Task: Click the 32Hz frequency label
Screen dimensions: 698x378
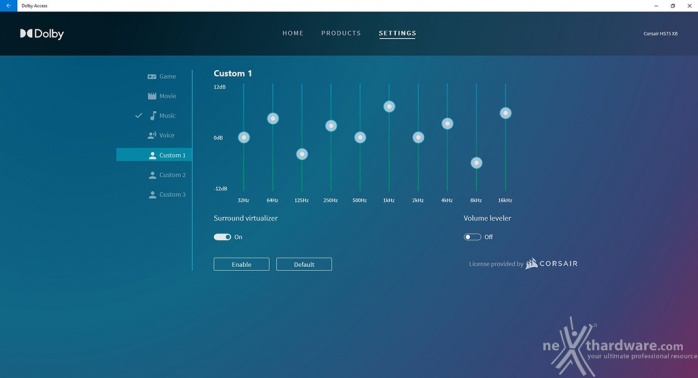Action: [x=243, y=200]
